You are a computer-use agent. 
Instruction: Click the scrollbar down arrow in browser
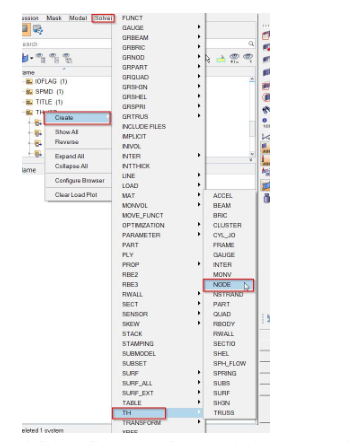(x=252, y=154)
